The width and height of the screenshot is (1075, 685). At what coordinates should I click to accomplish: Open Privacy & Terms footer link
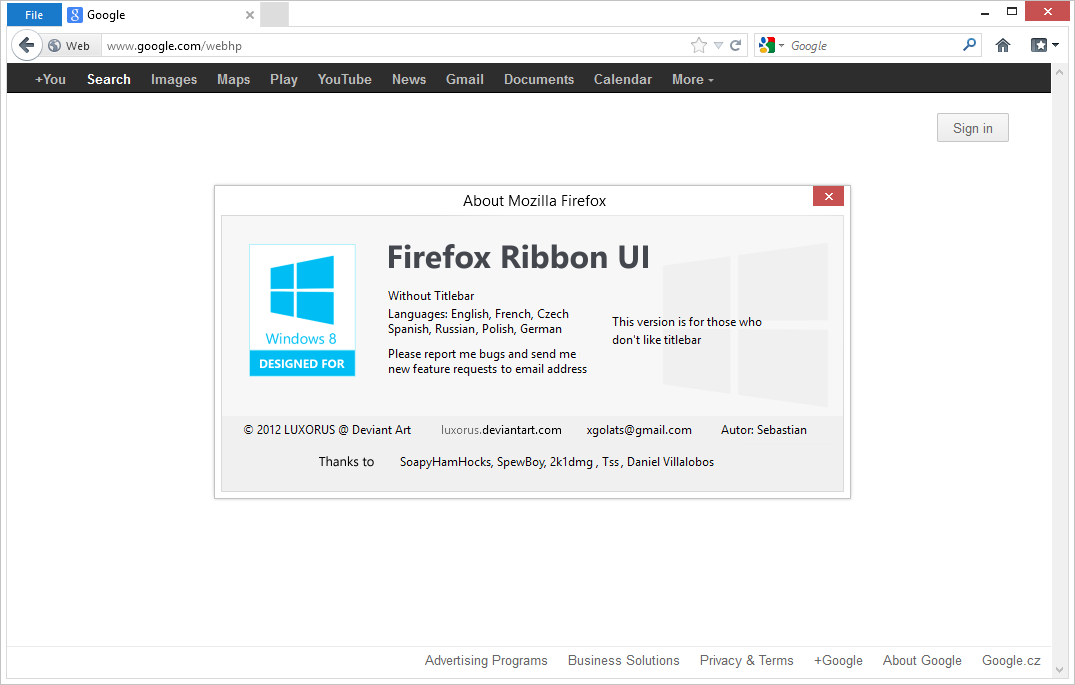pos(747,660)
